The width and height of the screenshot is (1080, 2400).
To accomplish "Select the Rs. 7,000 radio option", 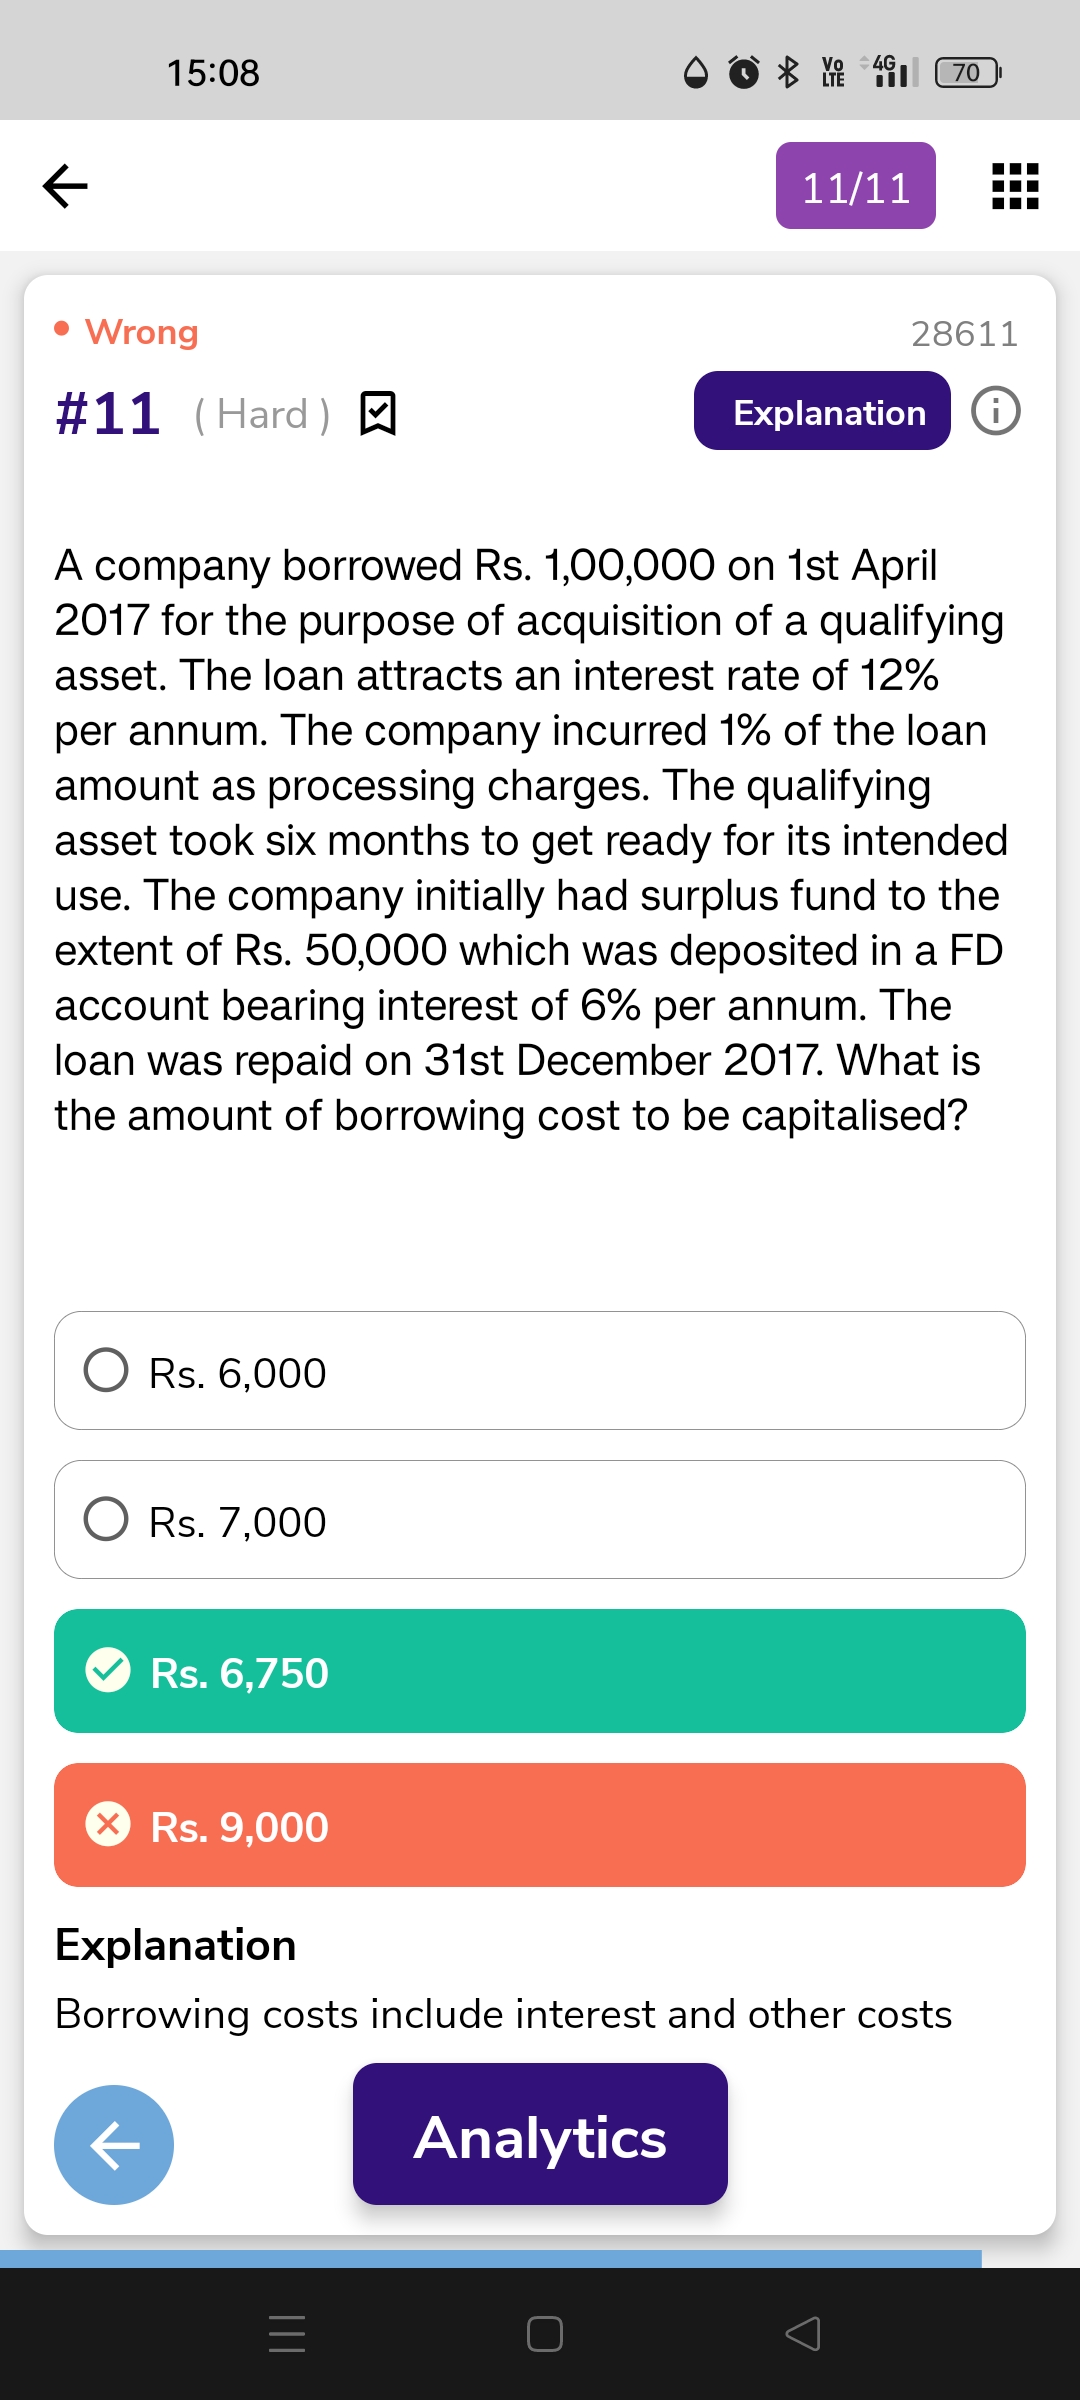I will pos(106,1519).
